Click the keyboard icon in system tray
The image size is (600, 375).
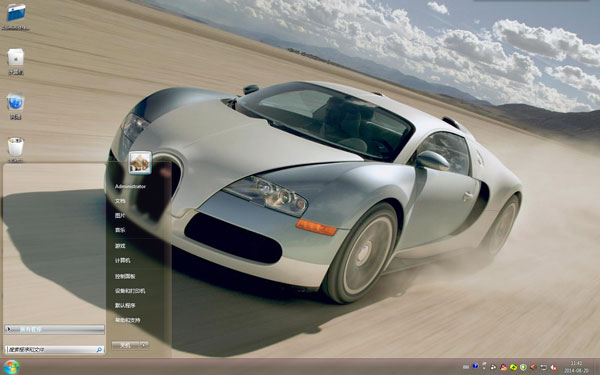click(466, 367)
